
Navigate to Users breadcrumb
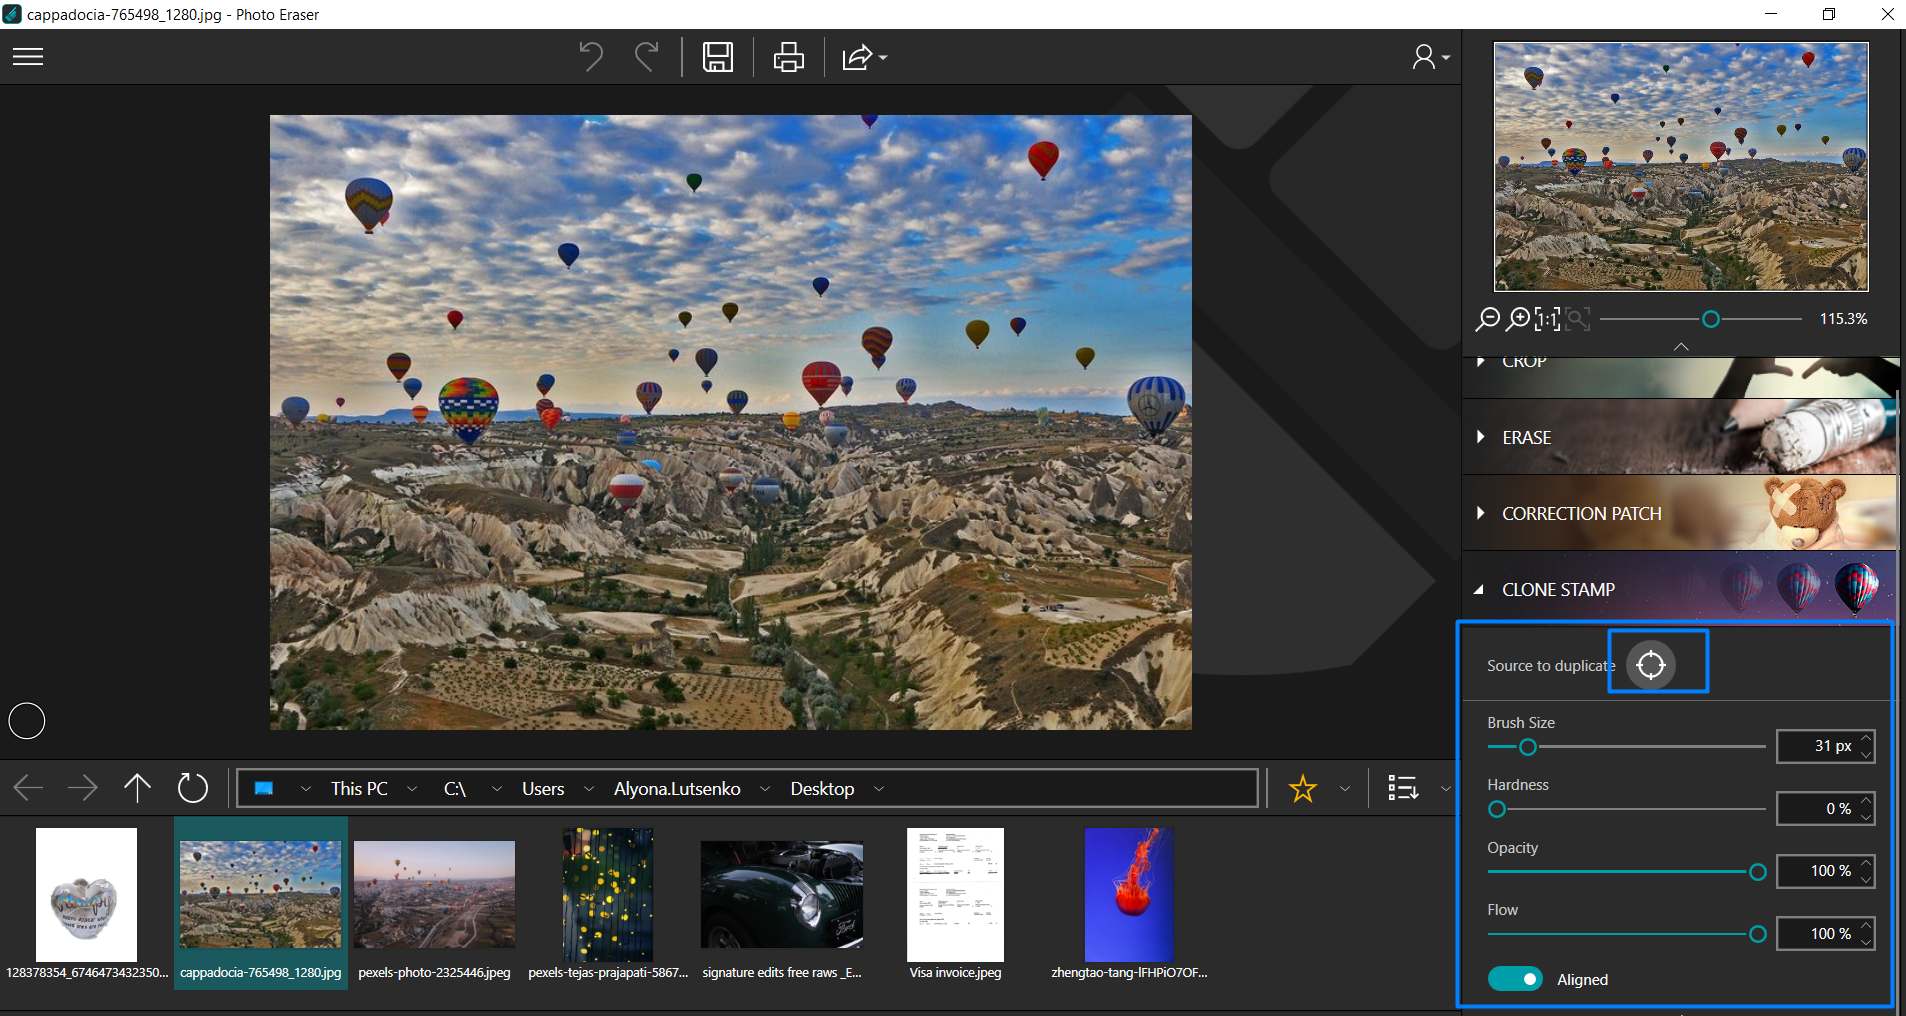[x=543, y=789]
